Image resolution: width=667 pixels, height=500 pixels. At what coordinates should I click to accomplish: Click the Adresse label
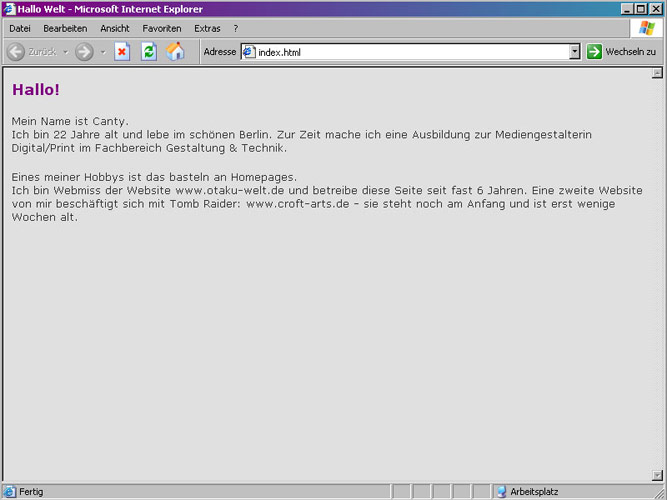[x=219, y=52]
